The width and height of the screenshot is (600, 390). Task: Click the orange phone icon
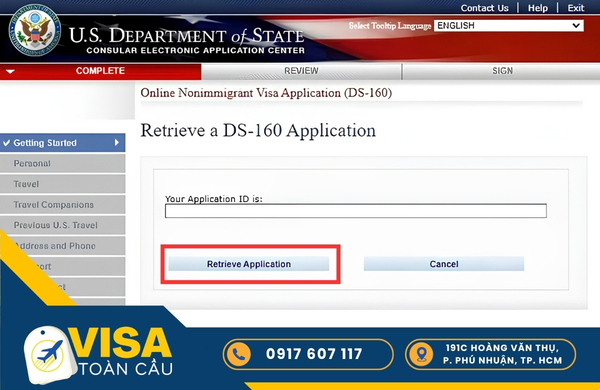(x=239, y=354)
